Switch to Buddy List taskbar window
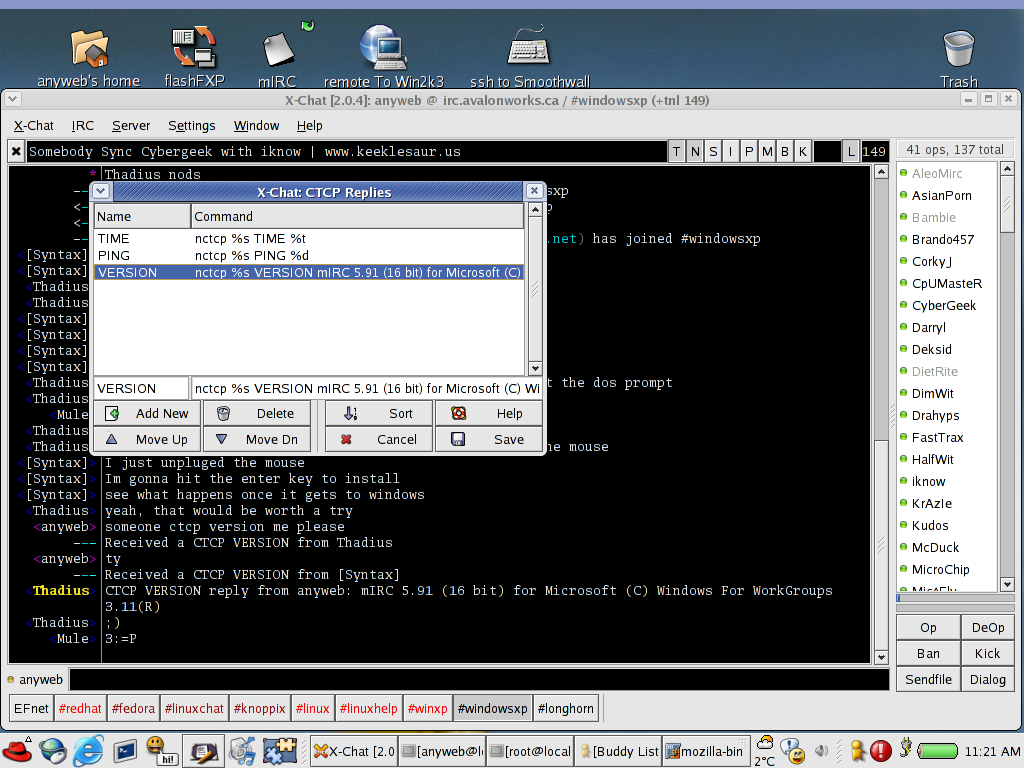This screenshot has width=1024, height=768. tap(618, 752)
